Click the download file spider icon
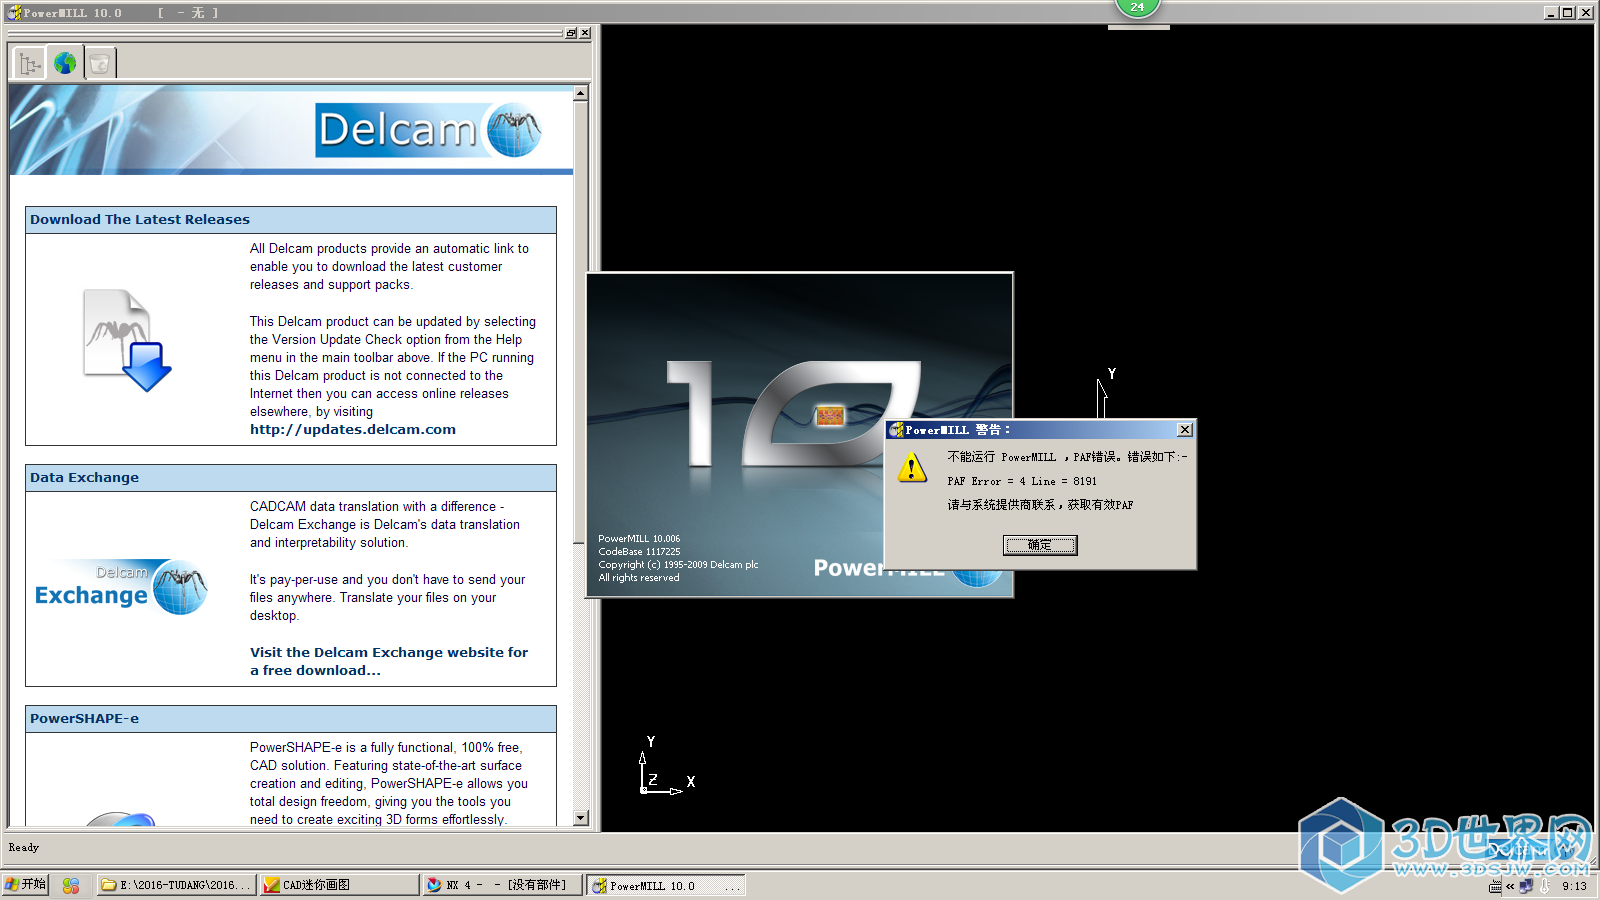Image resolution: width=1600 pixels, height=900 pixels. (x=127, y=340)
